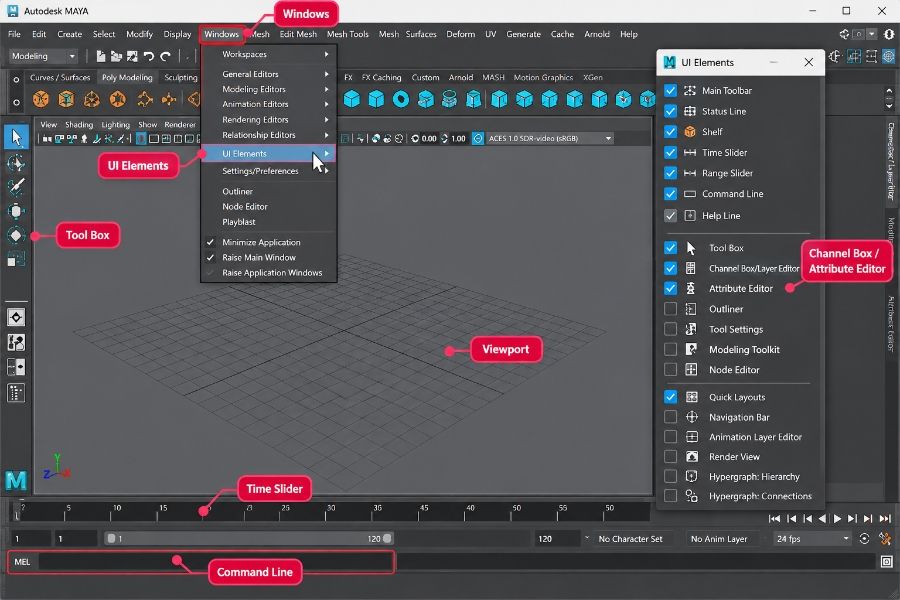This screenshot has width=900, height=600.
Task: Open the Script Editor icon beside command line
Action: coord(887,562)
